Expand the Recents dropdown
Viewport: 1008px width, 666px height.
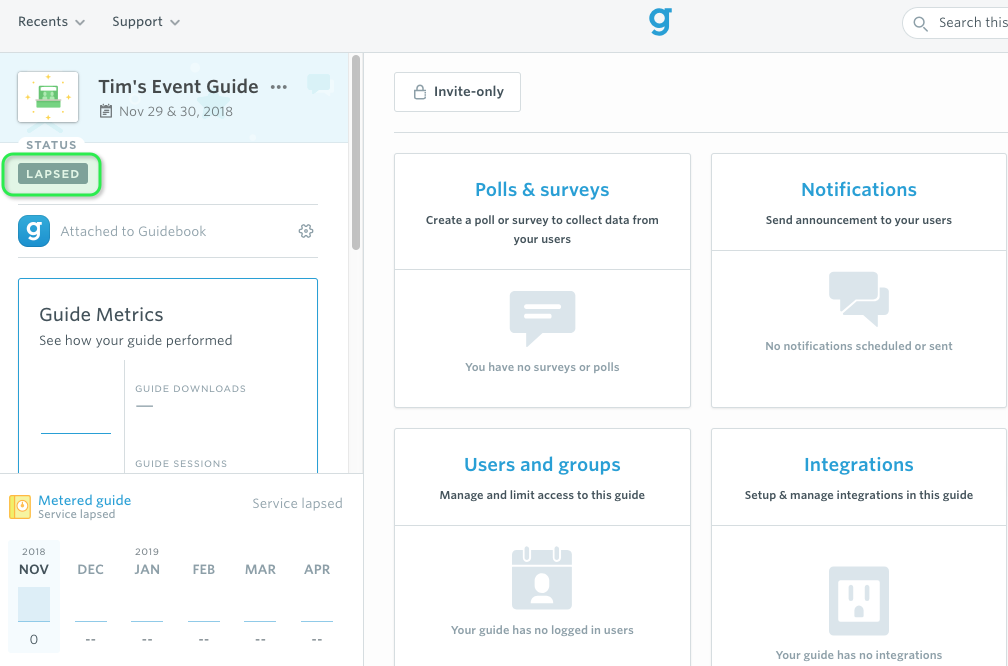pos(51,22)
